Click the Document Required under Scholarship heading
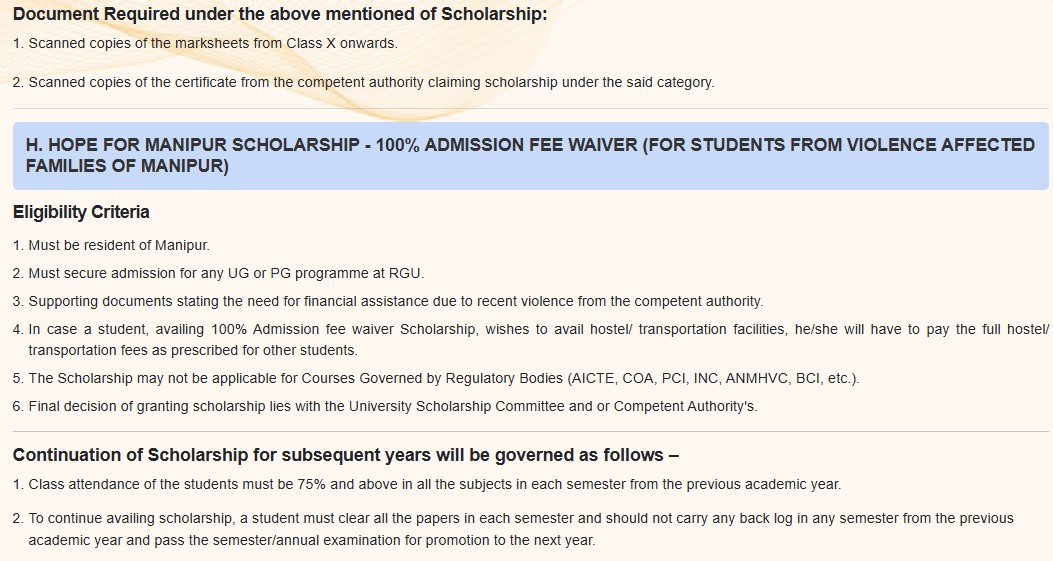 [x=280, y=13]
